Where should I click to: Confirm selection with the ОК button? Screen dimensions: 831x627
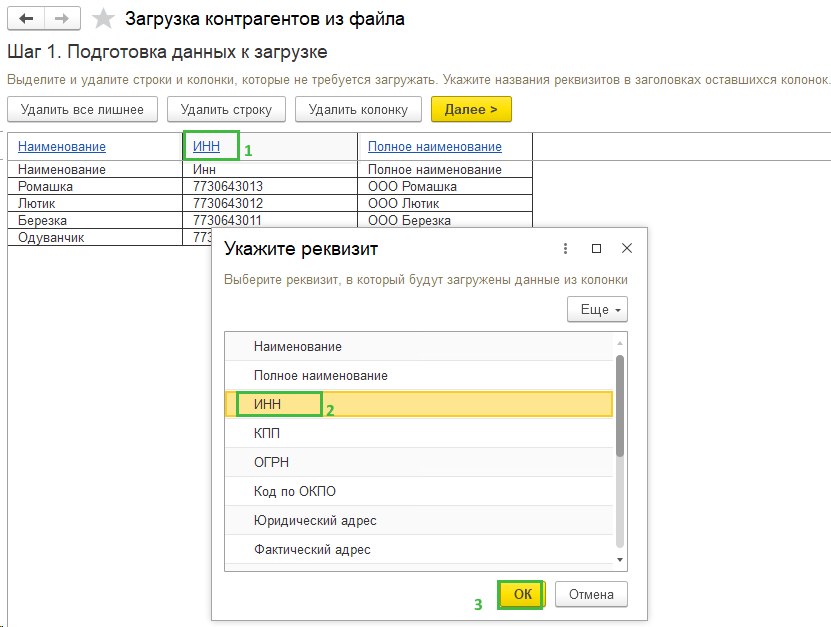coord(522,594)
